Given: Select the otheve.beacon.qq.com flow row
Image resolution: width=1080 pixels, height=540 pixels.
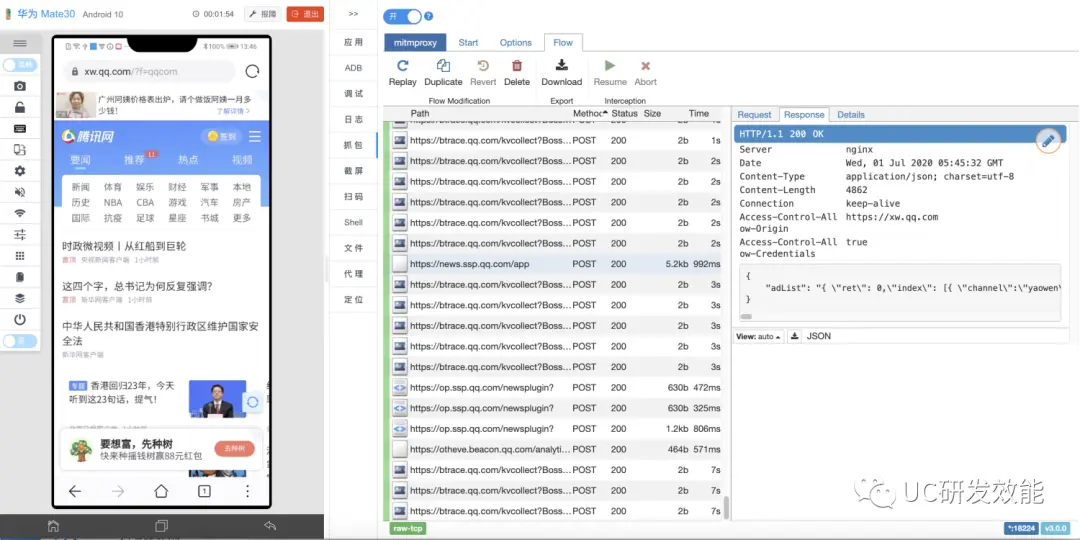Looking at the screenshot, I should (556, 449).
